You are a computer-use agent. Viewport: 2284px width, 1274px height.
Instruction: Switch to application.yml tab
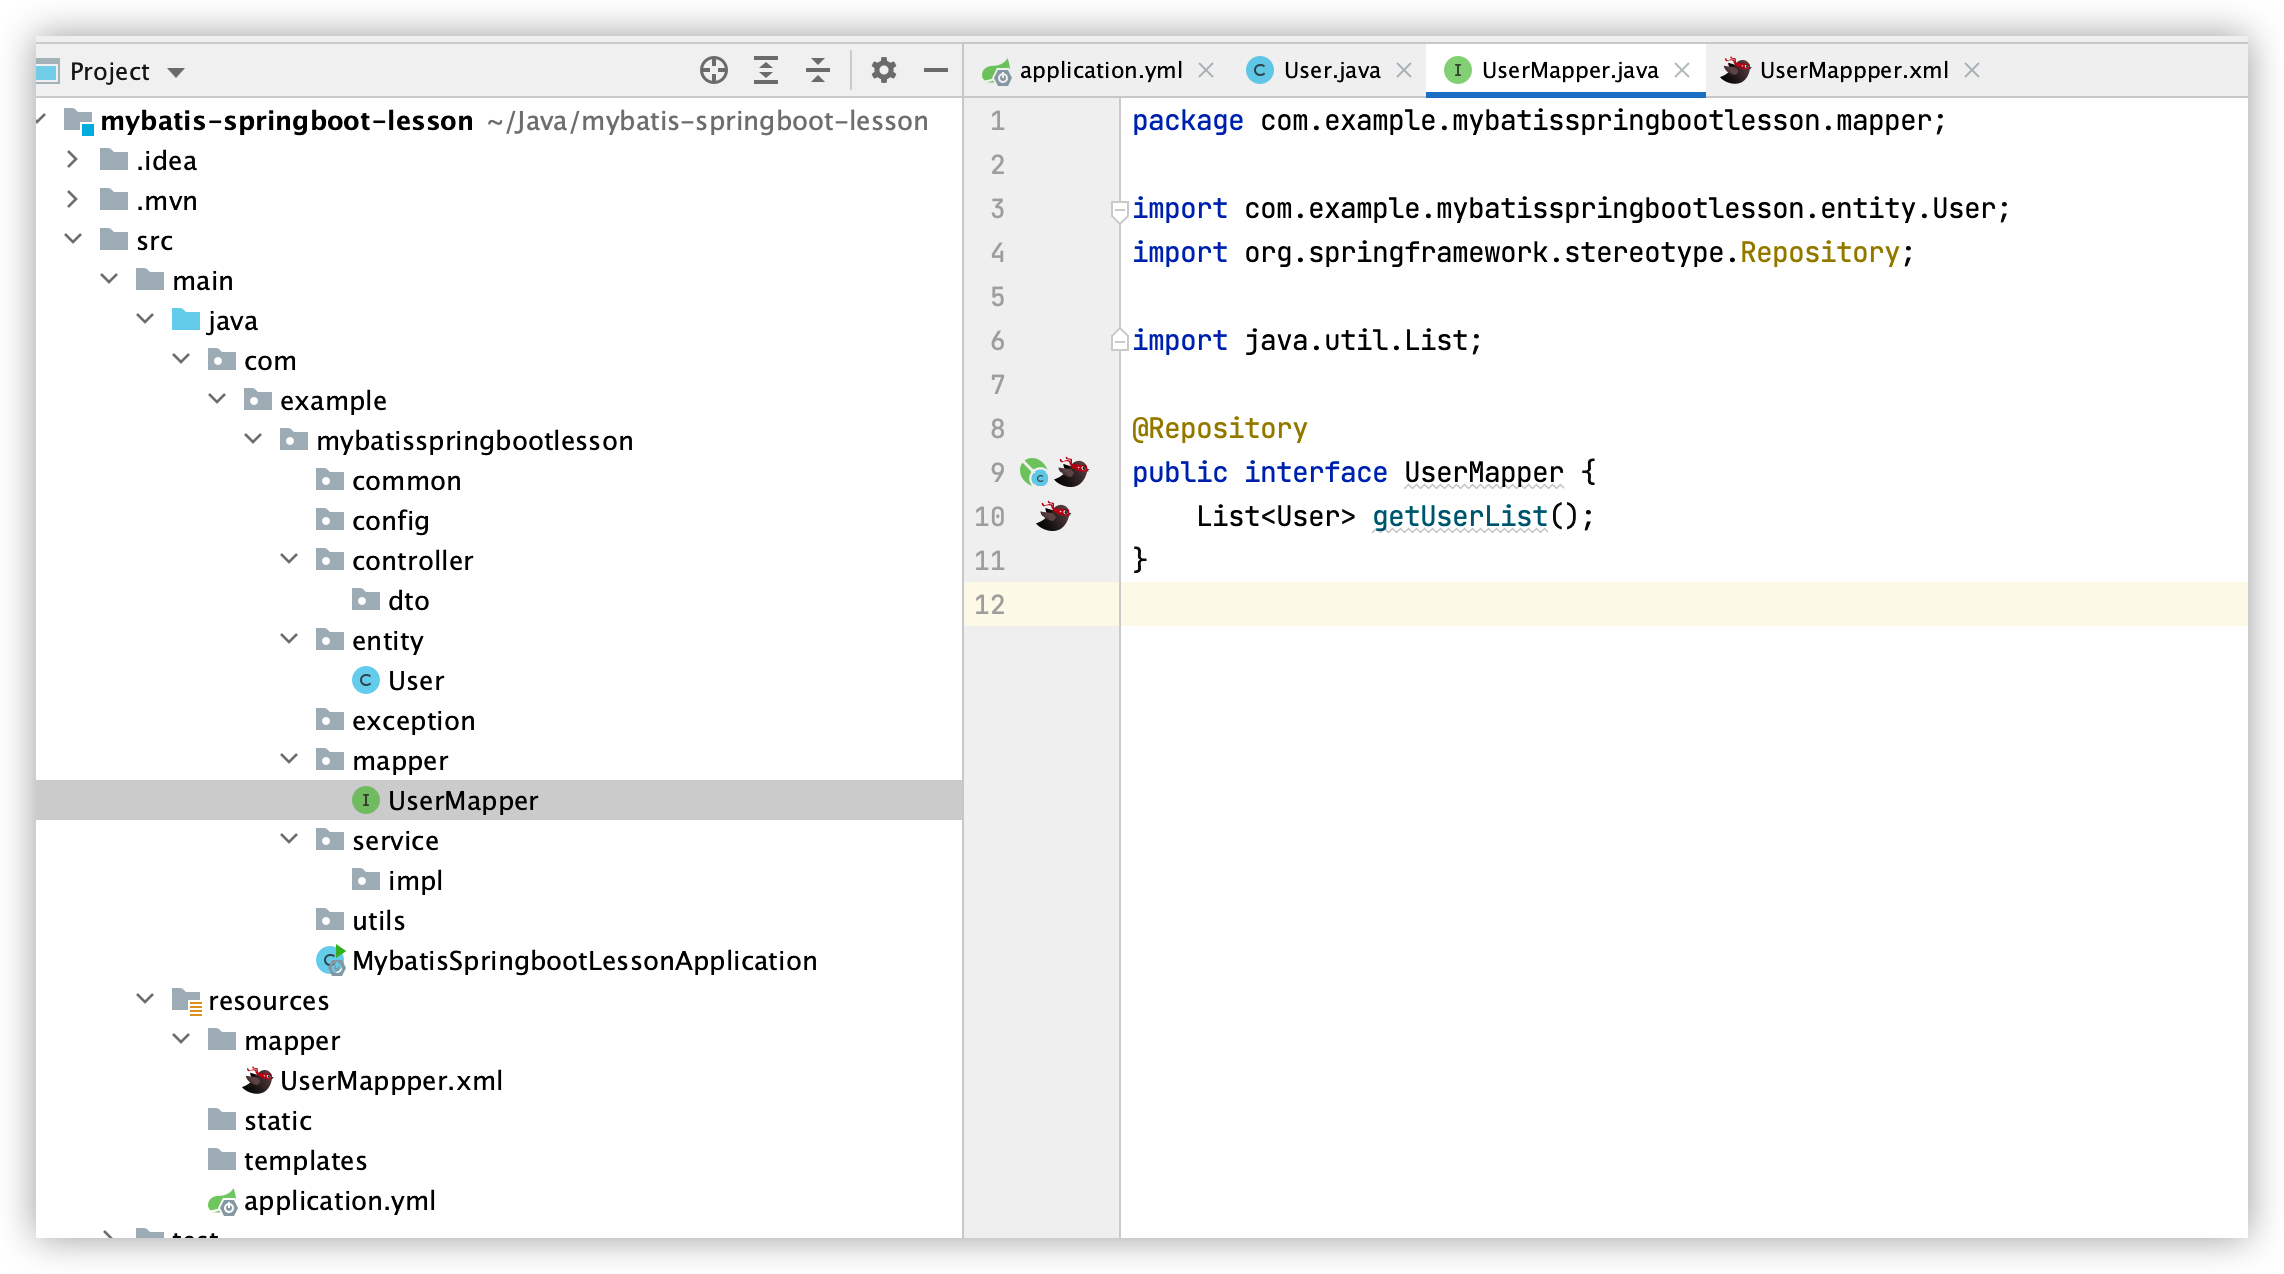point(1100,70)
